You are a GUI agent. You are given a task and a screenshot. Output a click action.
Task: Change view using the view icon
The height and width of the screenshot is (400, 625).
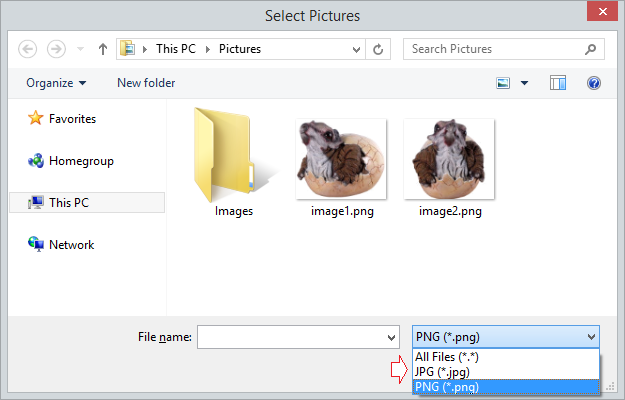[x=503, y=83]
